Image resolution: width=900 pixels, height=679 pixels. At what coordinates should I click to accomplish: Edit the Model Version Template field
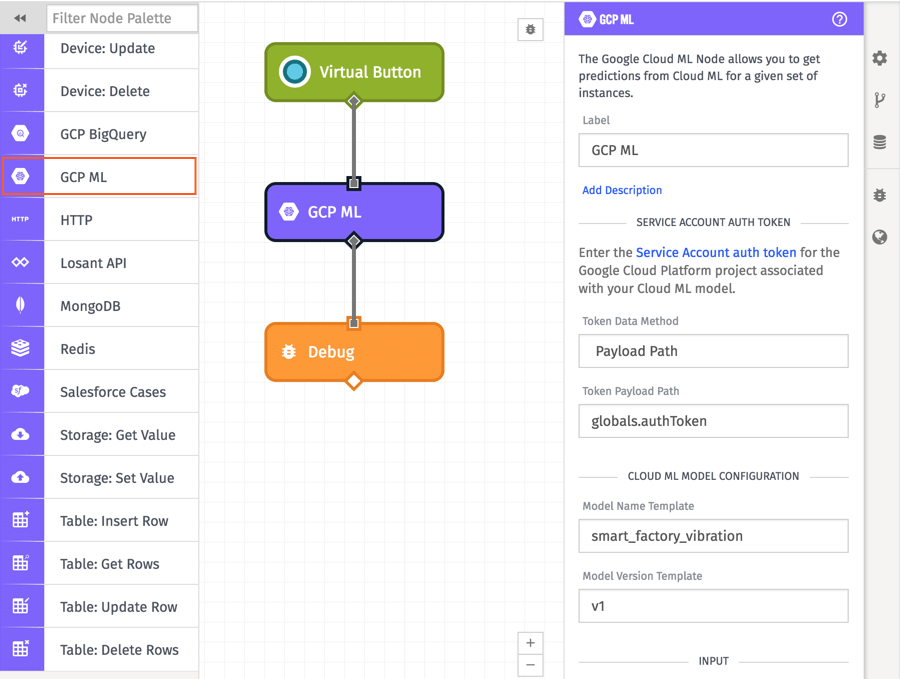point(713,606)
